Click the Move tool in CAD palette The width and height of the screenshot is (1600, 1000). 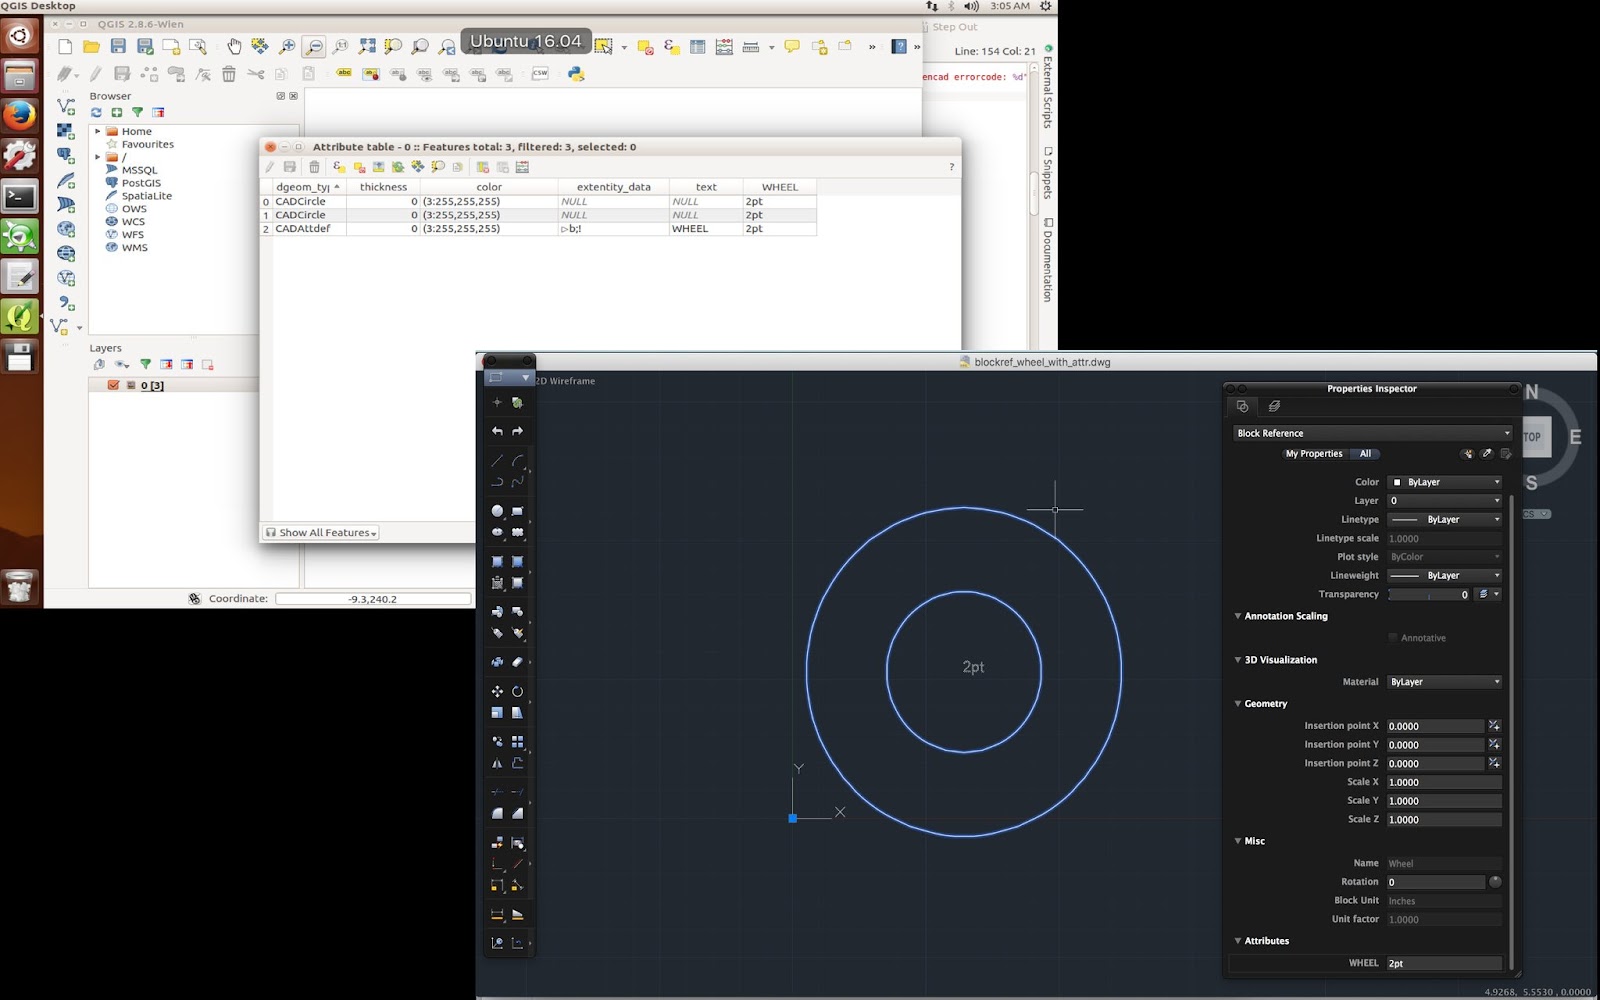click(497, 691)
